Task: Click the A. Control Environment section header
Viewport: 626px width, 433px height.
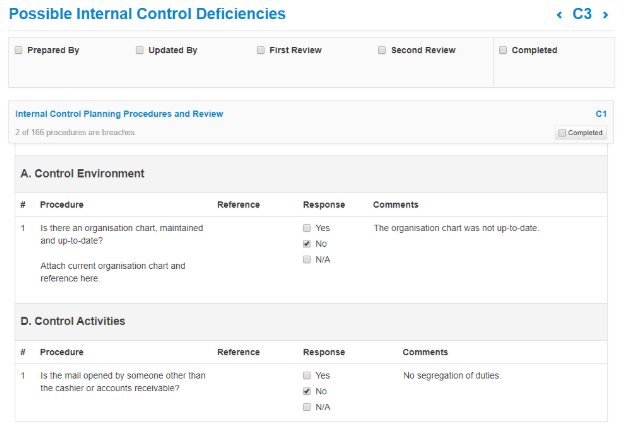Action: point(83,174)
